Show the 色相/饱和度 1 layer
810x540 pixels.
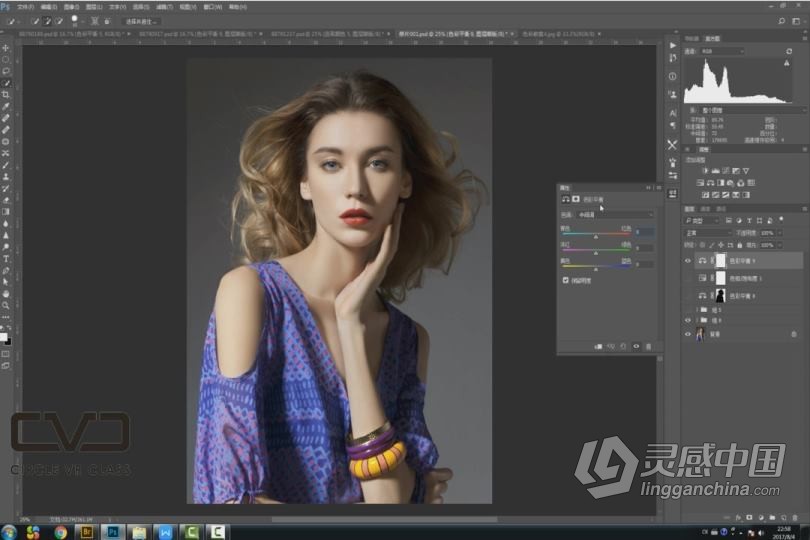point(688,279)
